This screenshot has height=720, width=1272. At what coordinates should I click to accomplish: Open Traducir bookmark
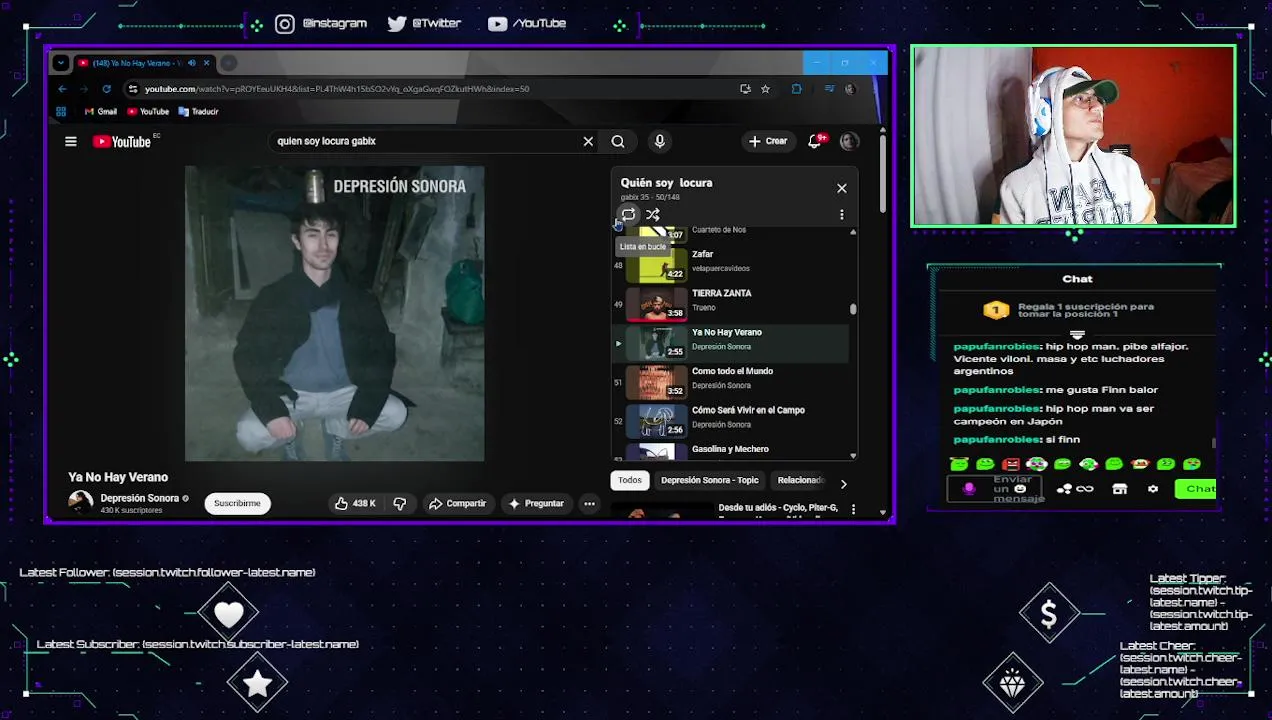pyautogui.click(x=198, y=112)
